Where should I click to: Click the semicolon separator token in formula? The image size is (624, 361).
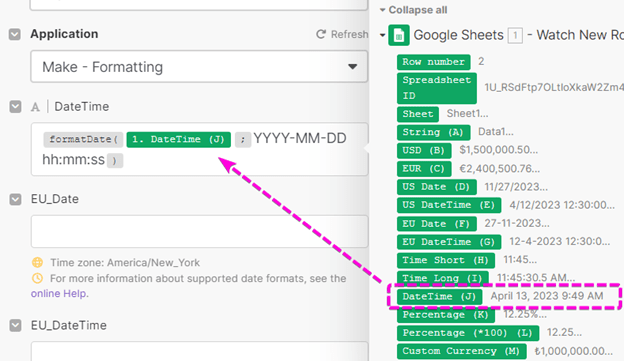[243, 139]
